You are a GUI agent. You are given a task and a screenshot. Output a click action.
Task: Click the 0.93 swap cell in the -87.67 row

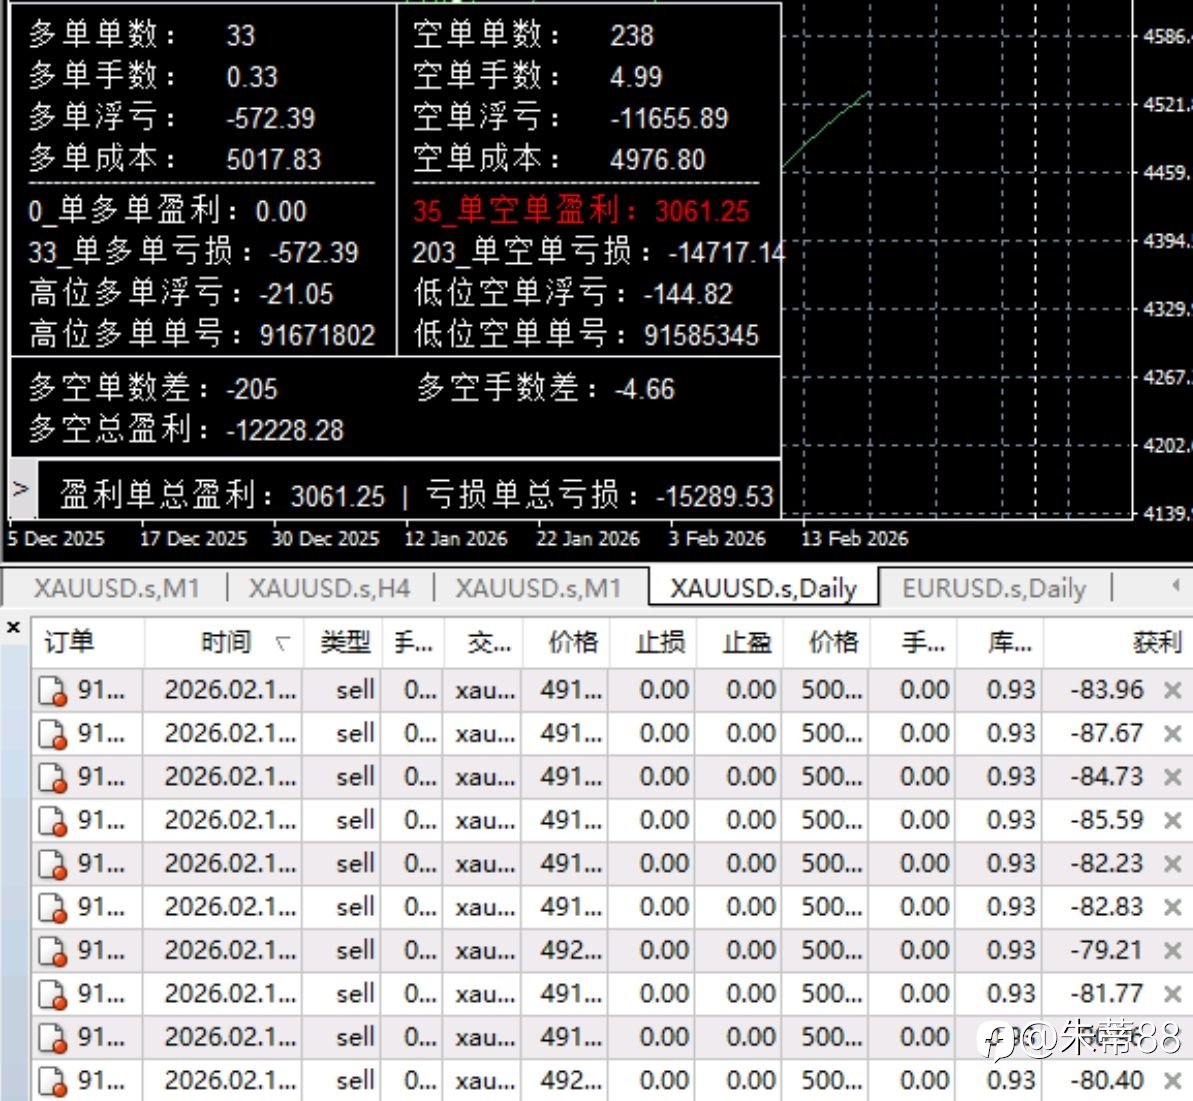pos(1010,733)
